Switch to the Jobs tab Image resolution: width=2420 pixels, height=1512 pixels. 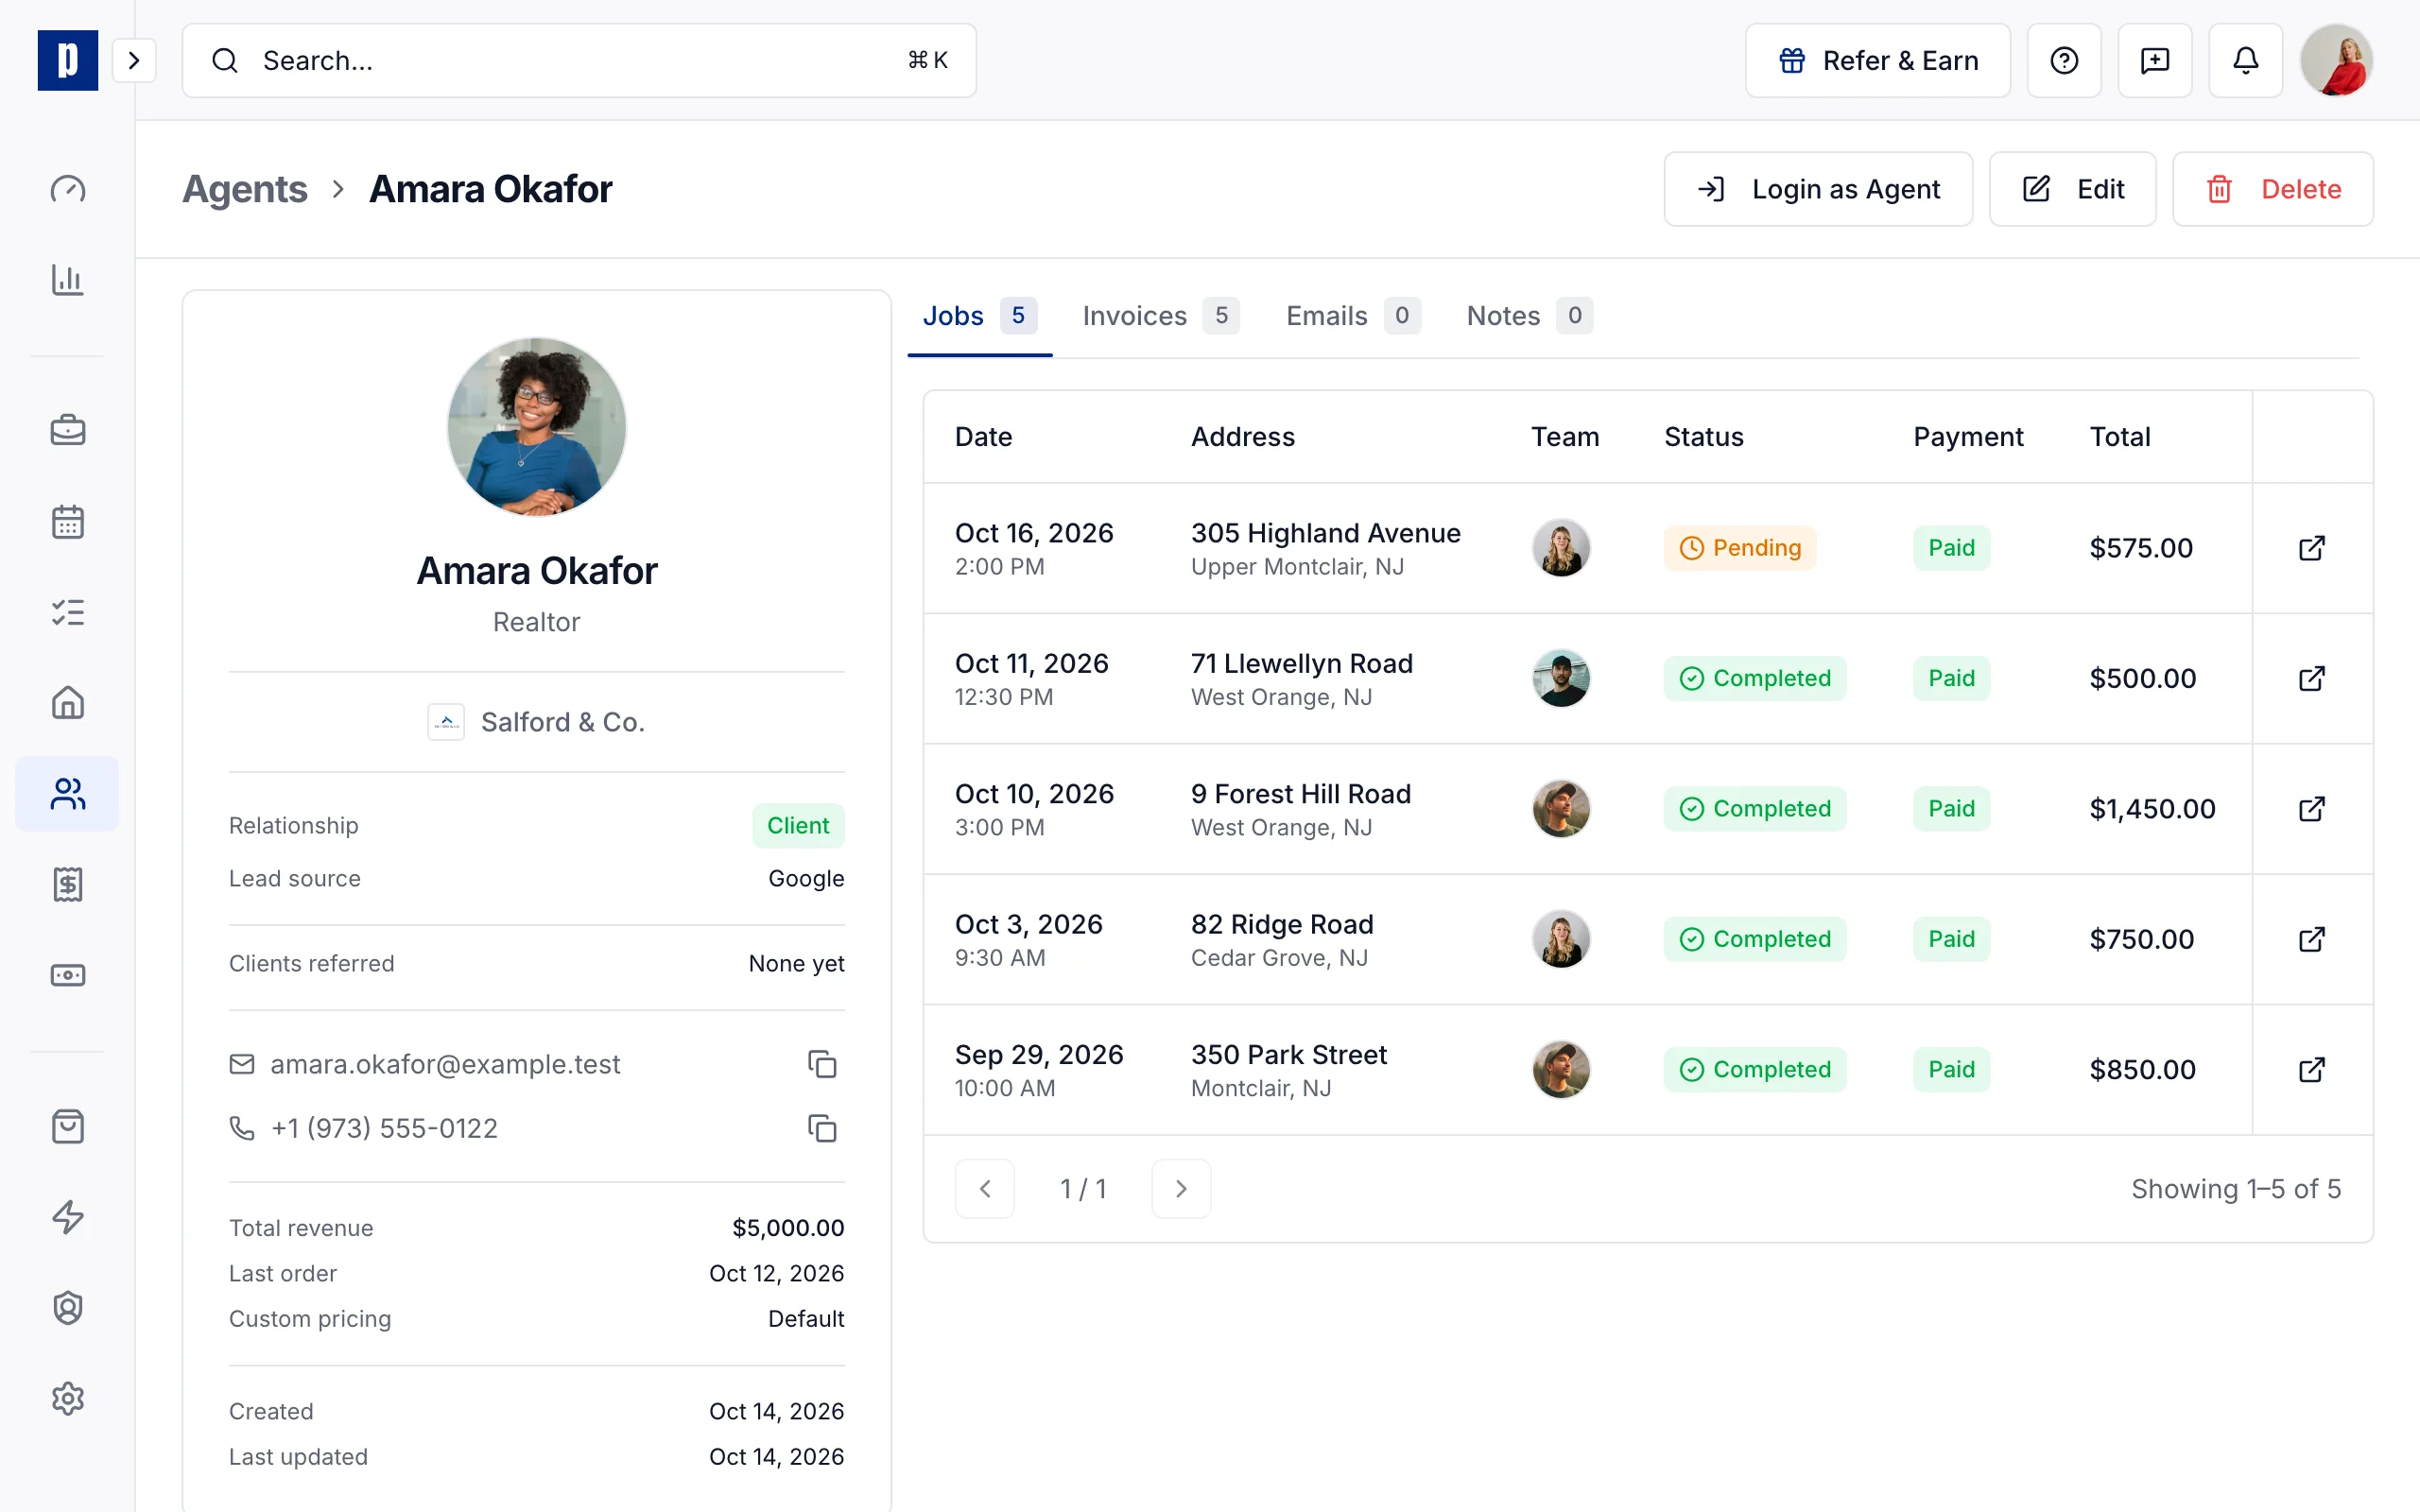click(x=979, y=316)
